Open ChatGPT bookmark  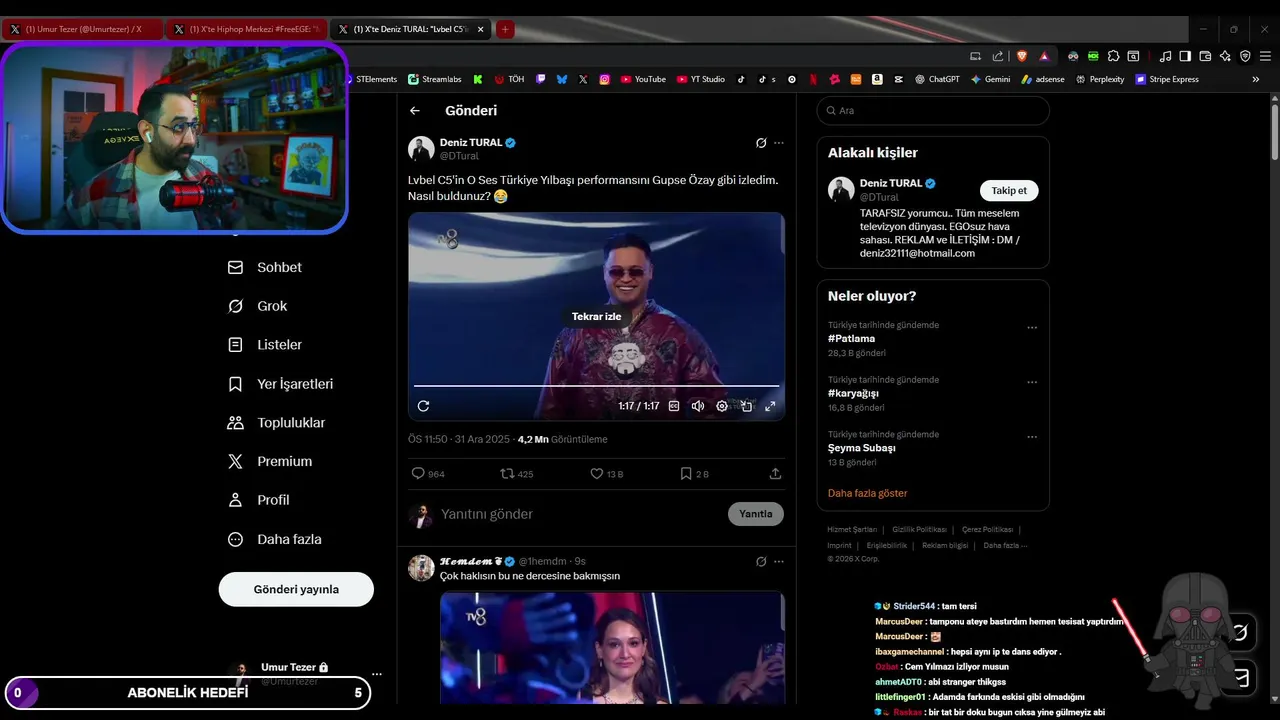click(x=937, y=79)
